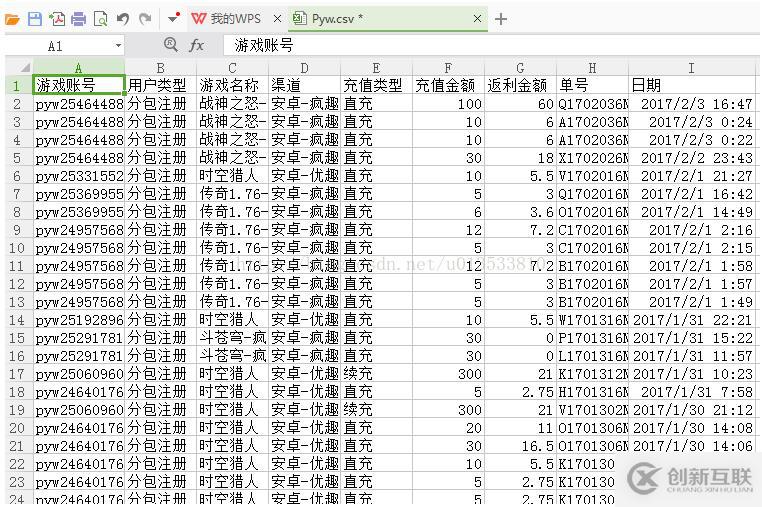Select the 日期 header cell

692,86
